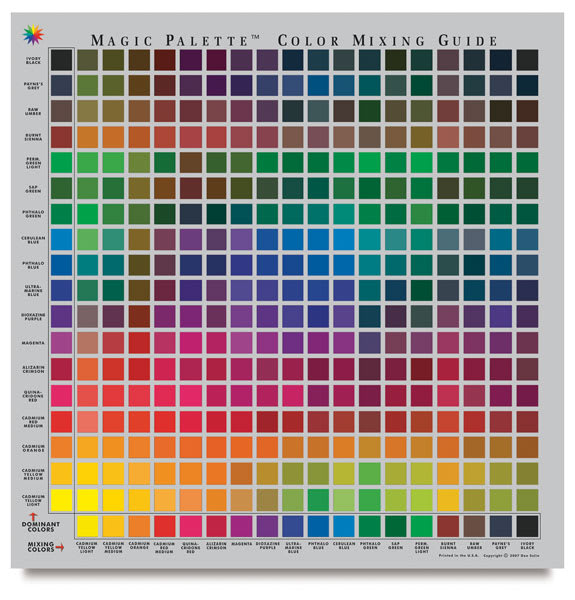Pick the Ivory Black mixing row swatch
Screen dimensions: 575x600
coord(528,526)
